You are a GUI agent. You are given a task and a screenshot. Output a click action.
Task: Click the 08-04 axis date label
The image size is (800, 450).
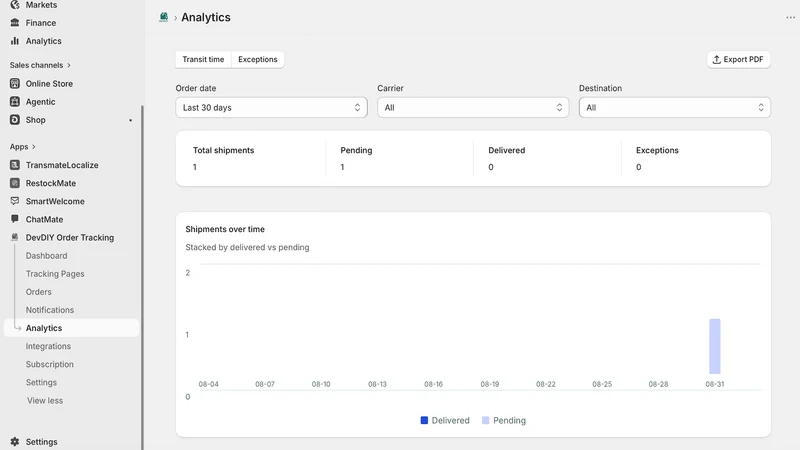[209, 384]
